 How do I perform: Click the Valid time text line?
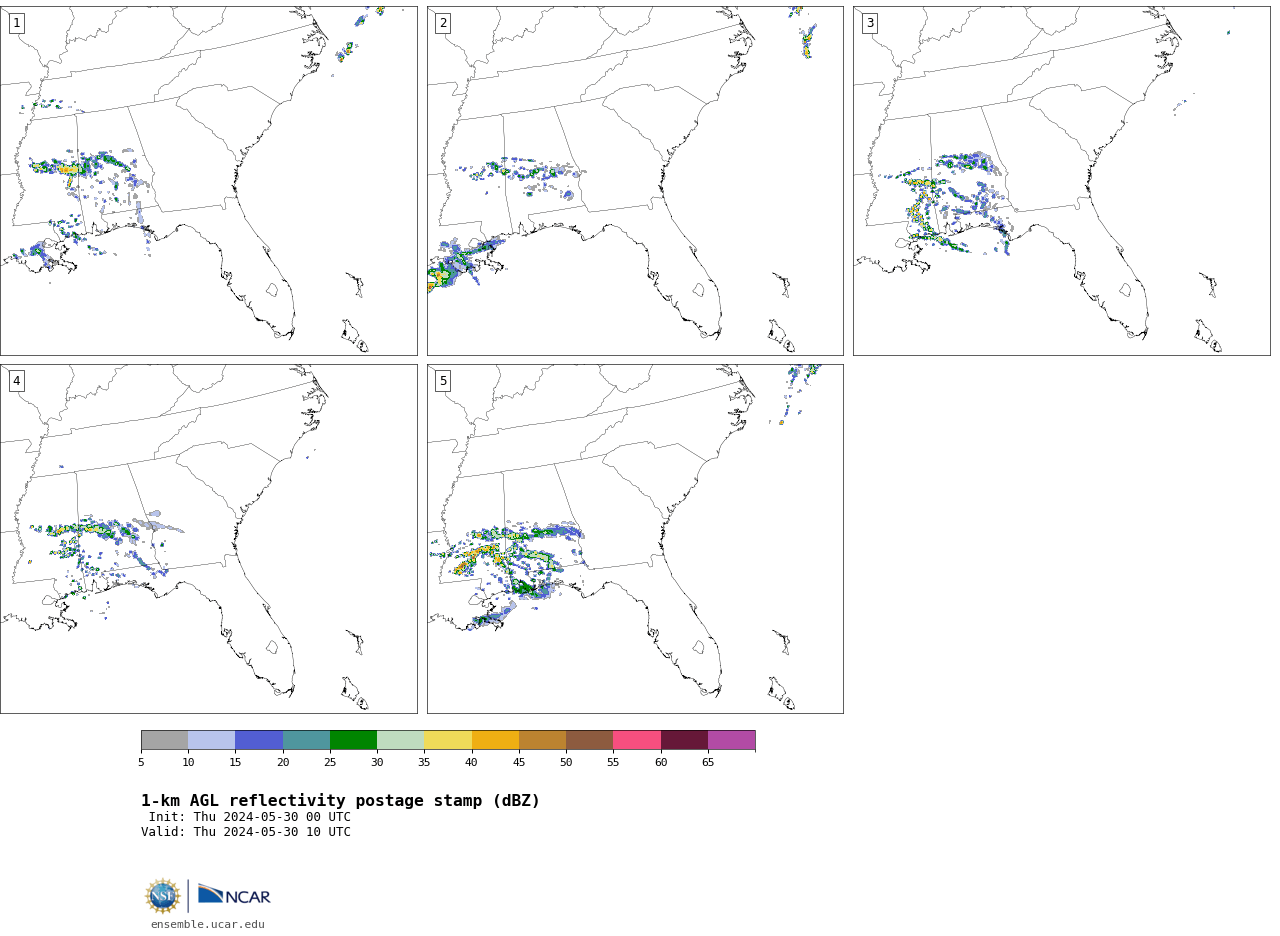[x=246, y=832]
